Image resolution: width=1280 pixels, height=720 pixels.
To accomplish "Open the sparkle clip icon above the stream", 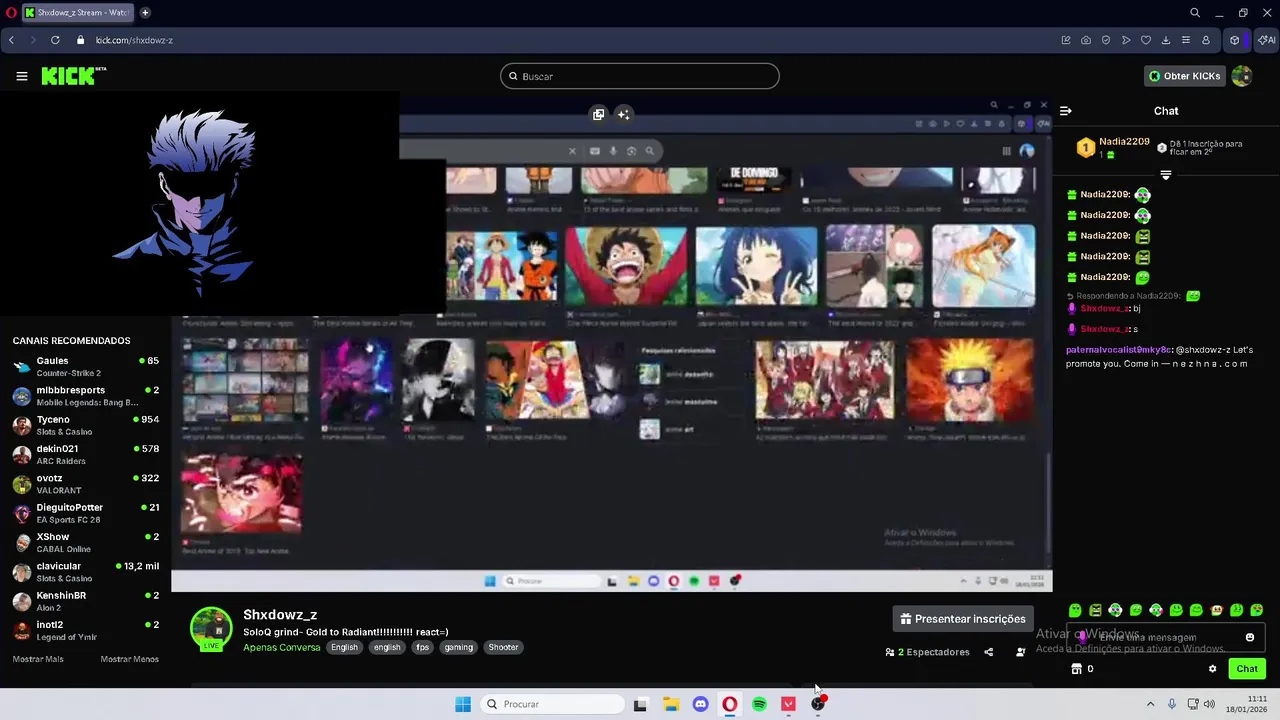I will pos(623,114).
